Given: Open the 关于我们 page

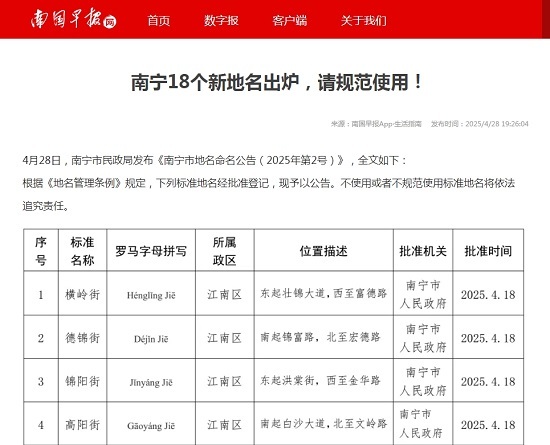Looking at the screenshot, I should 363,21.
